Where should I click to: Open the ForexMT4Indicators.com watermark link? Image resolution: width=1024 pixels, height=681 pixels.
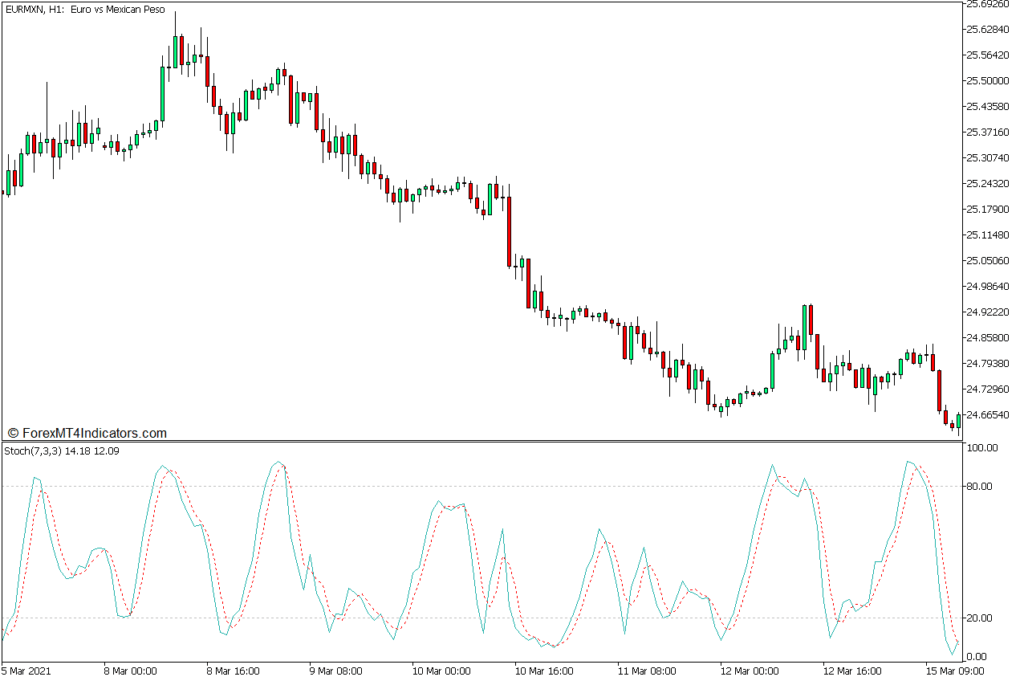click(87, 433)
